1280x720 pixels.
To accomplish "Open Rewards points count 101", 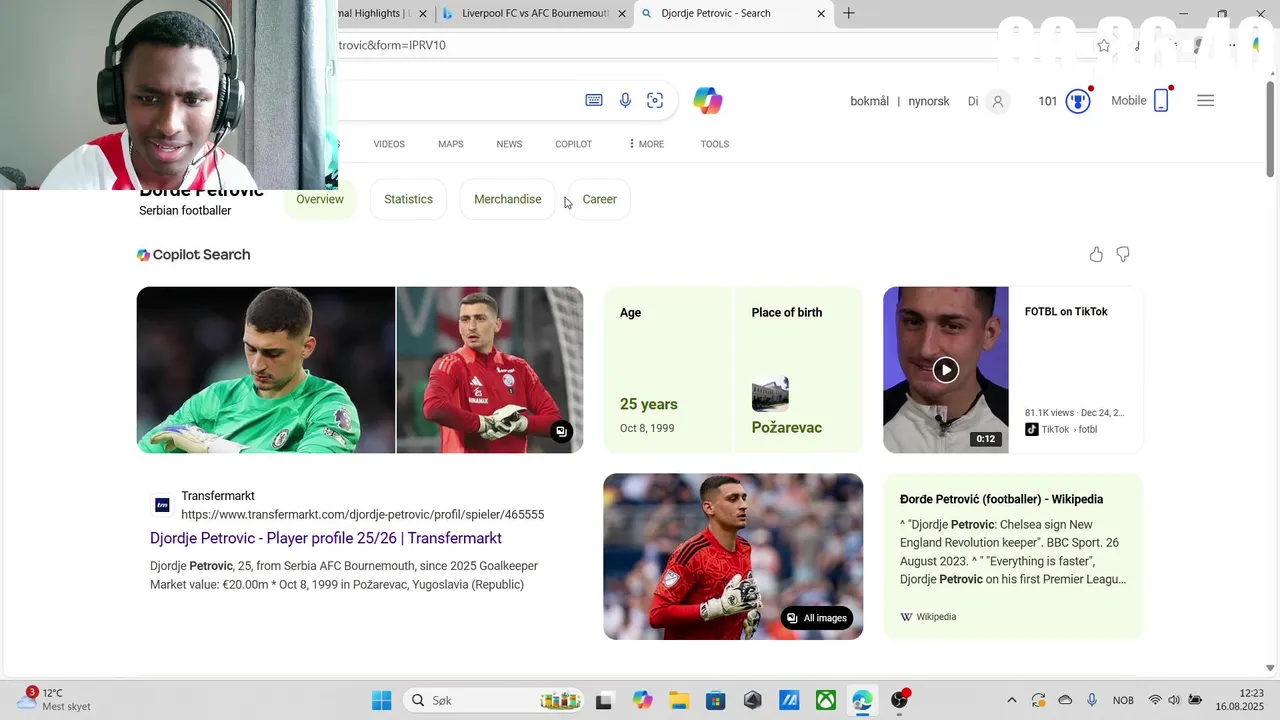I will (1048, 101).
